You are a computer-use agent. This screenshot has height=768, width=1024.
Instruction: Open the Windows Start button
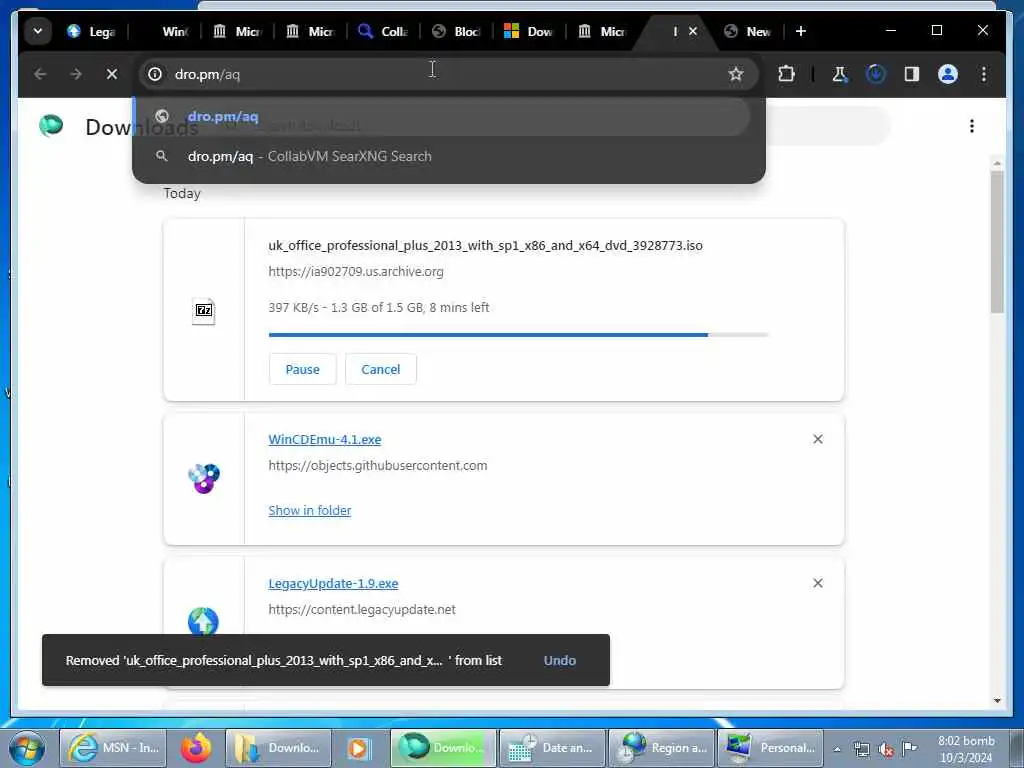tap(27, 748)
